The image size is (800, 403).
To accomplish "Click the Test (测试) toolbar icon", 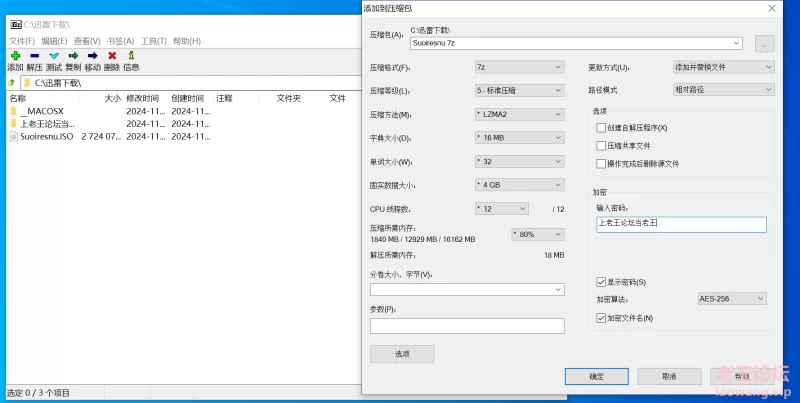I will (54, 56).
